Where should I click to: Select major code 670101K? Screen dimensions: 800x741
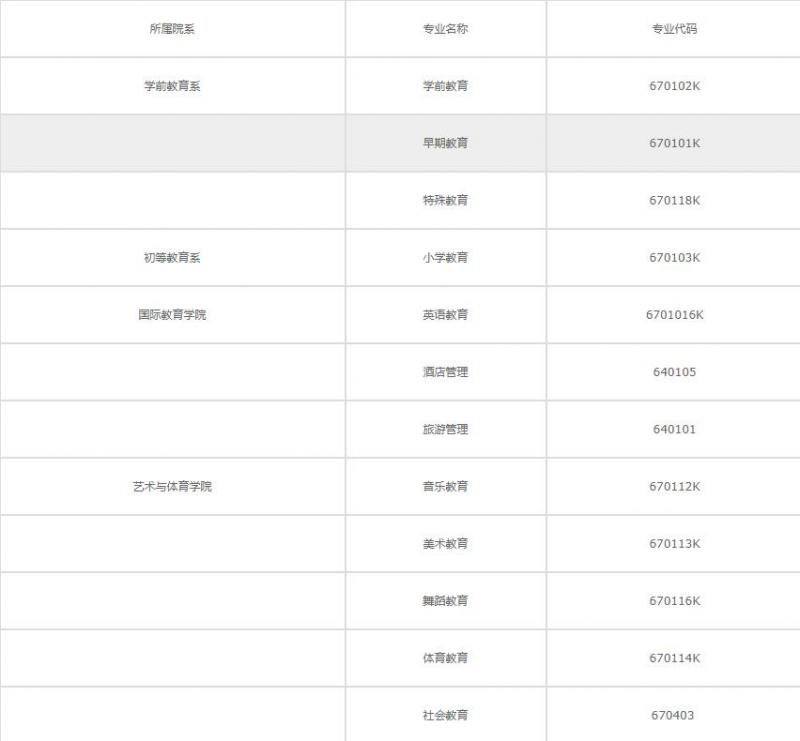pos(674,143)
